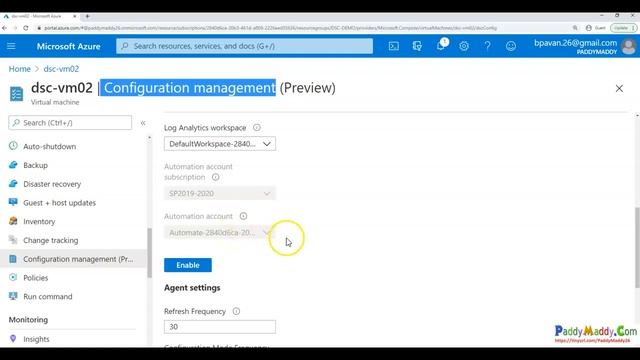This screenshot has width=640, height=360.
Task: Click the Policies icon
Action: [x=13, y=278]
